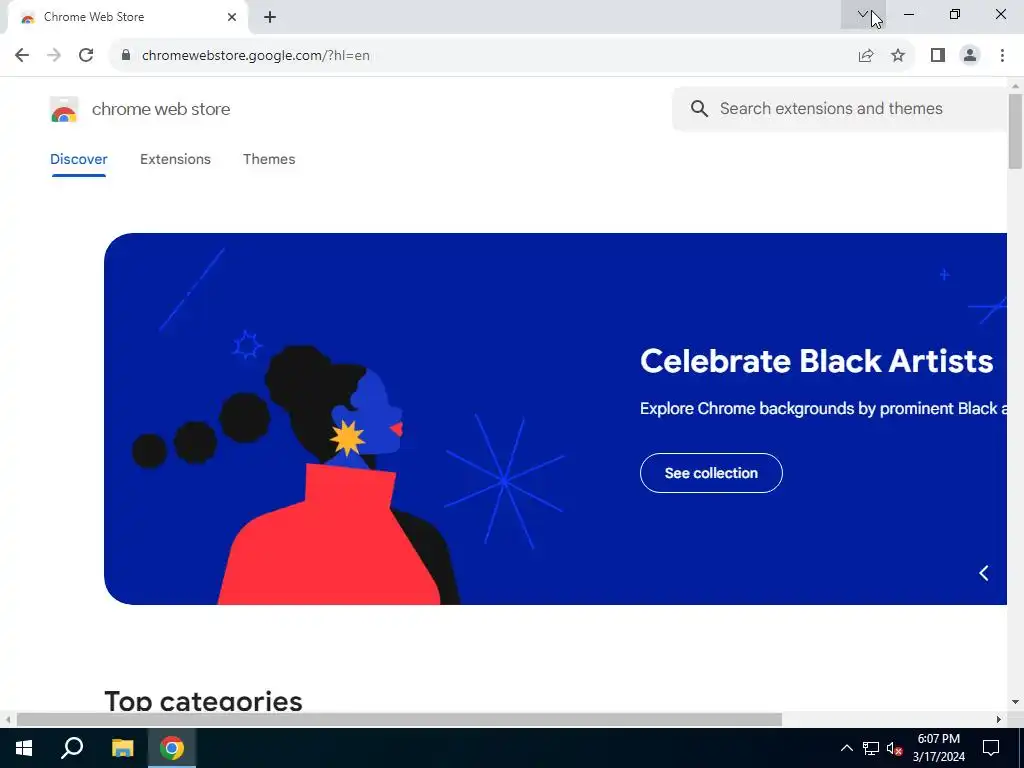Viewport: 1024px width, 768px height.
Task: Switch to the Themes tab
Action: pyautogui.click(x=269, y=159)
